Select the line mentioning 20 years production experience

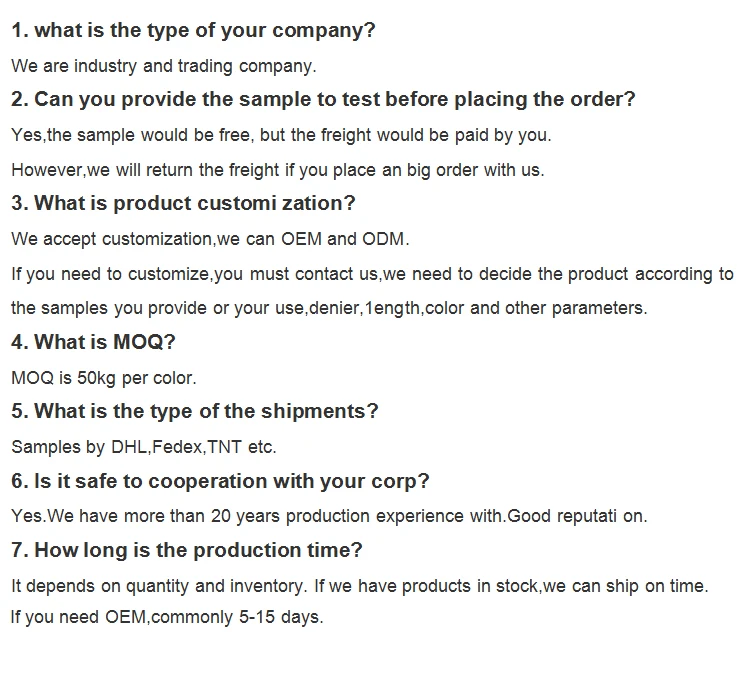tap(329, 516)
